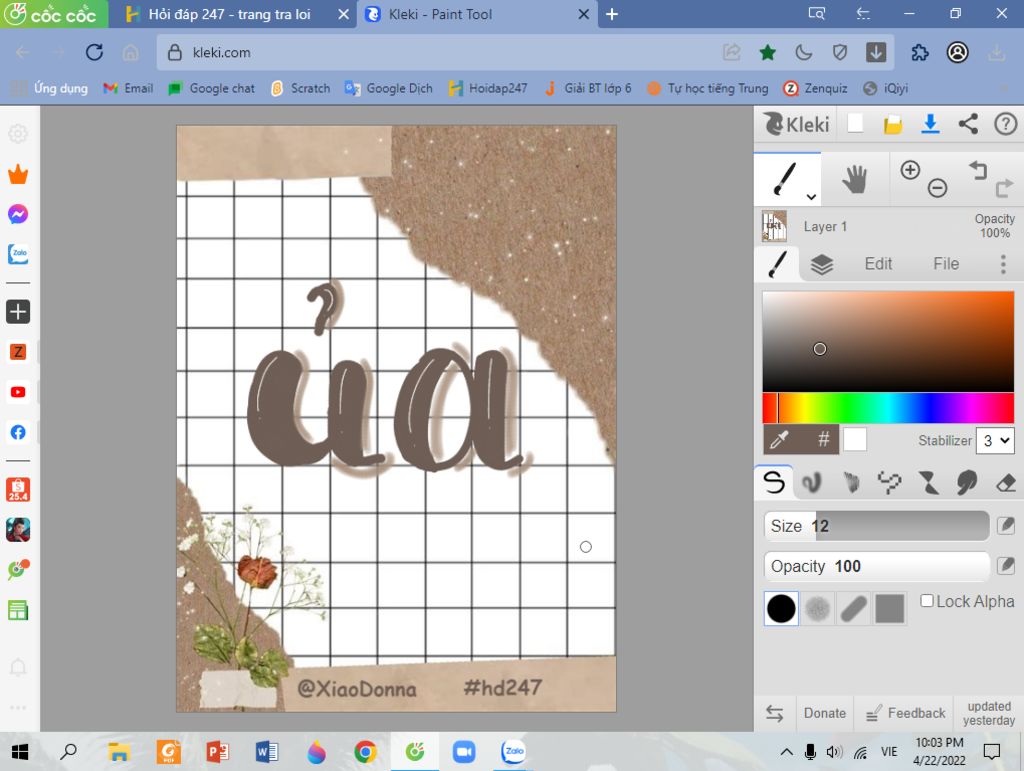
Task: Toggle pressure sensitivity for Opacity
Action: tap(1006, 565)
